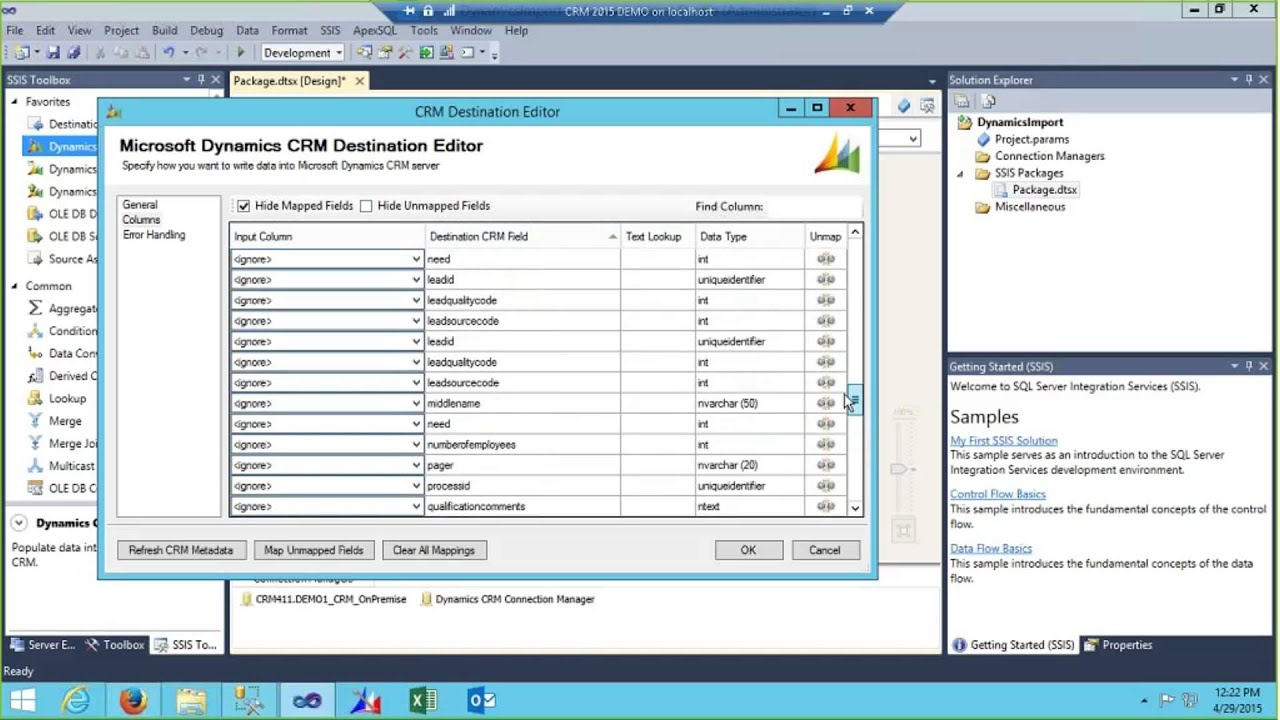Open the SSIS menu
1280x720 pixels.
[329, 31]
